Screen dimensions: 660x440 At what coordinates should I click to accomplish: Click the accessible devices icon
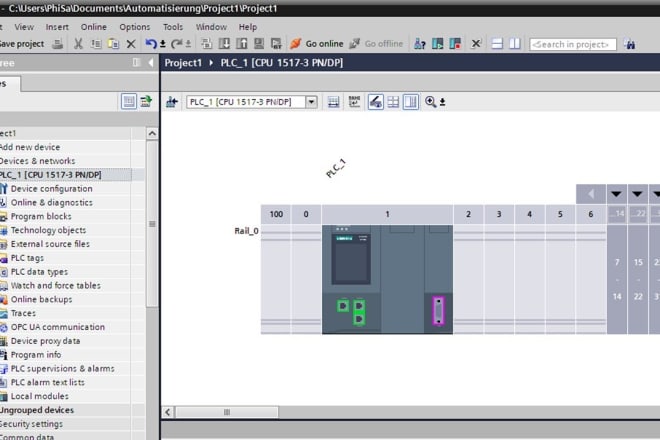[x=420, y=44]
